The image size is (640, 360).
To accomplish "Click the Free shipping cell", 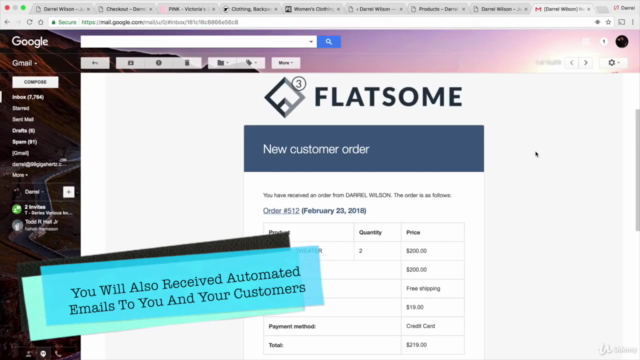I will pos(433,288).
